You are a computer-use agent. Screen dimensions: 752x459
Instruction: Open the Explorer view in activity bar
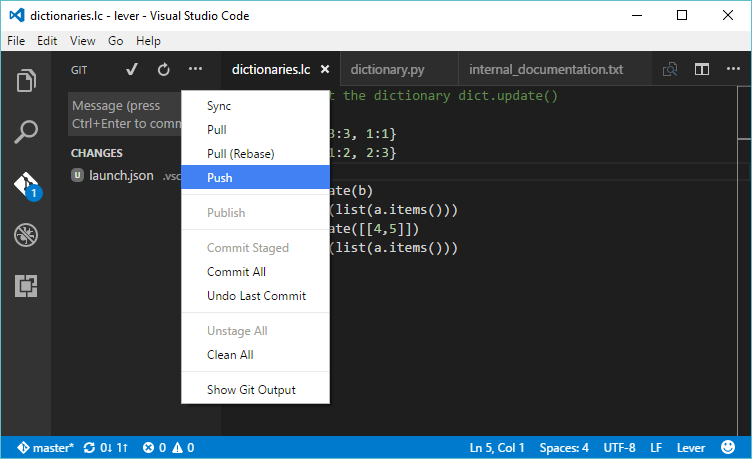click(26, 80)
